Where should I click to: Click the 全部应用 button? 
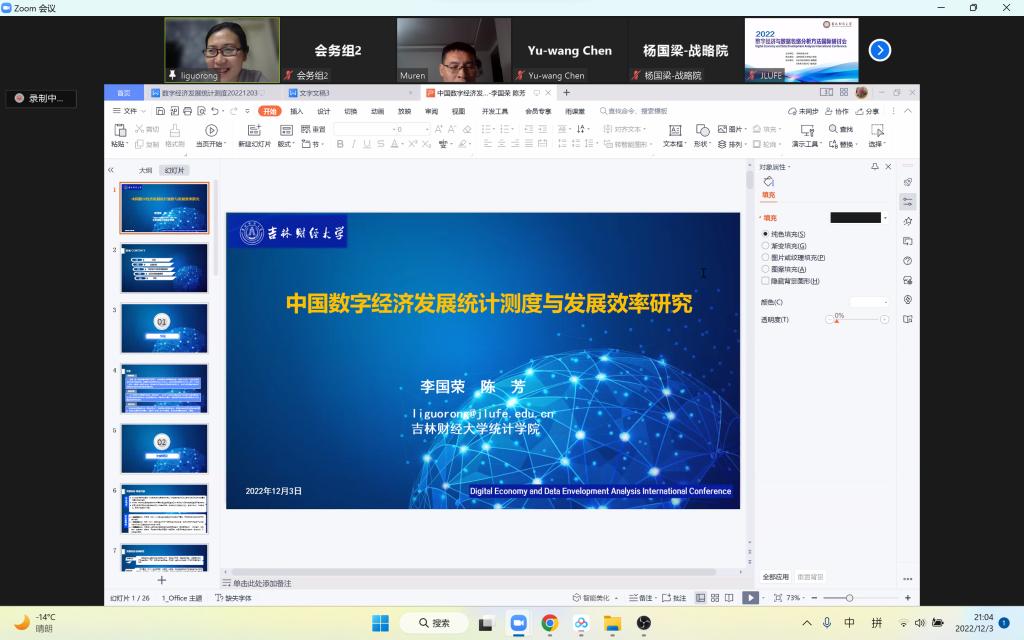click(776, 577)
